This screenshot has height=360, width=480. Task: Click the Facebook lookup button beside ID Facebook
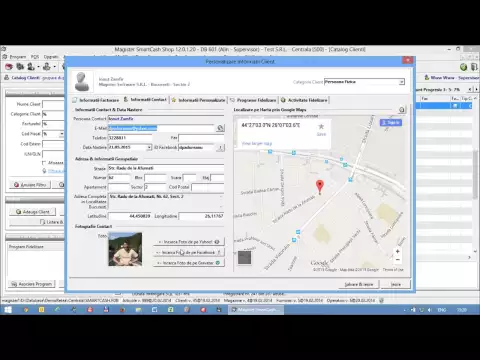tap(220, 147)
